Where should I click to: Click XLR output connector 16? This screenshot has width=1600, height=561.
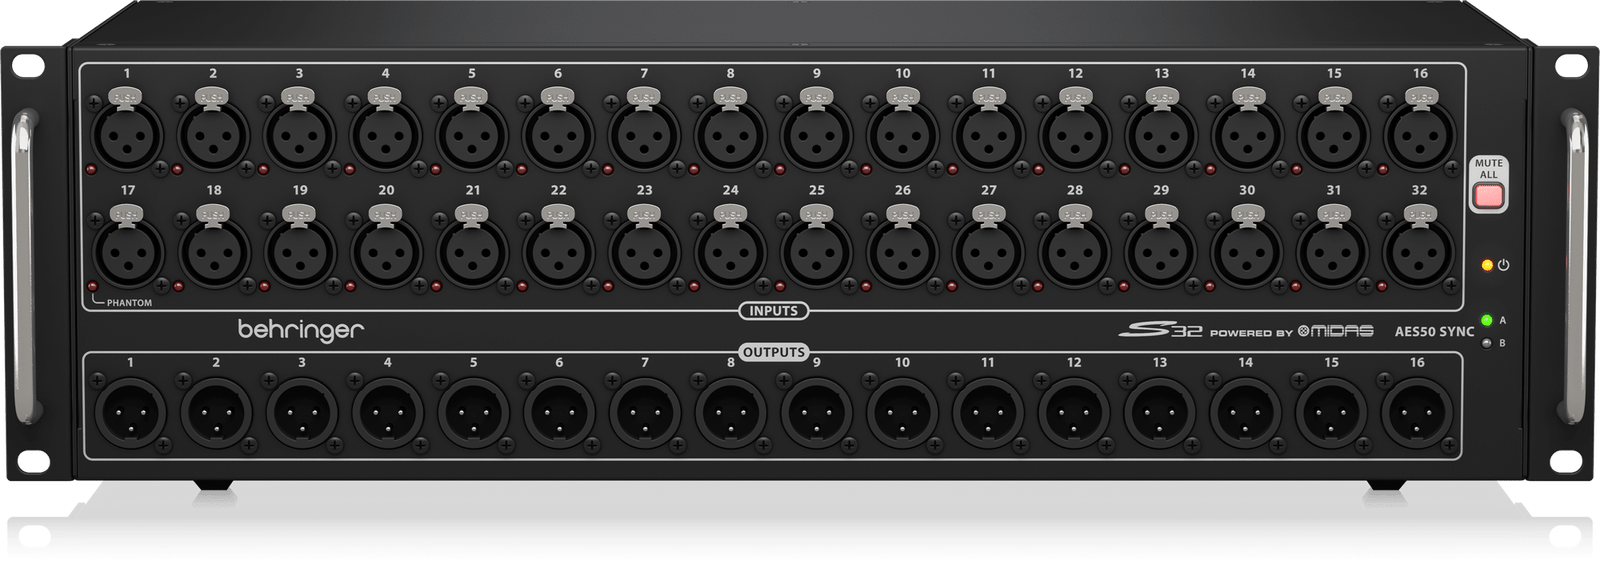[x=1417, y=413]
